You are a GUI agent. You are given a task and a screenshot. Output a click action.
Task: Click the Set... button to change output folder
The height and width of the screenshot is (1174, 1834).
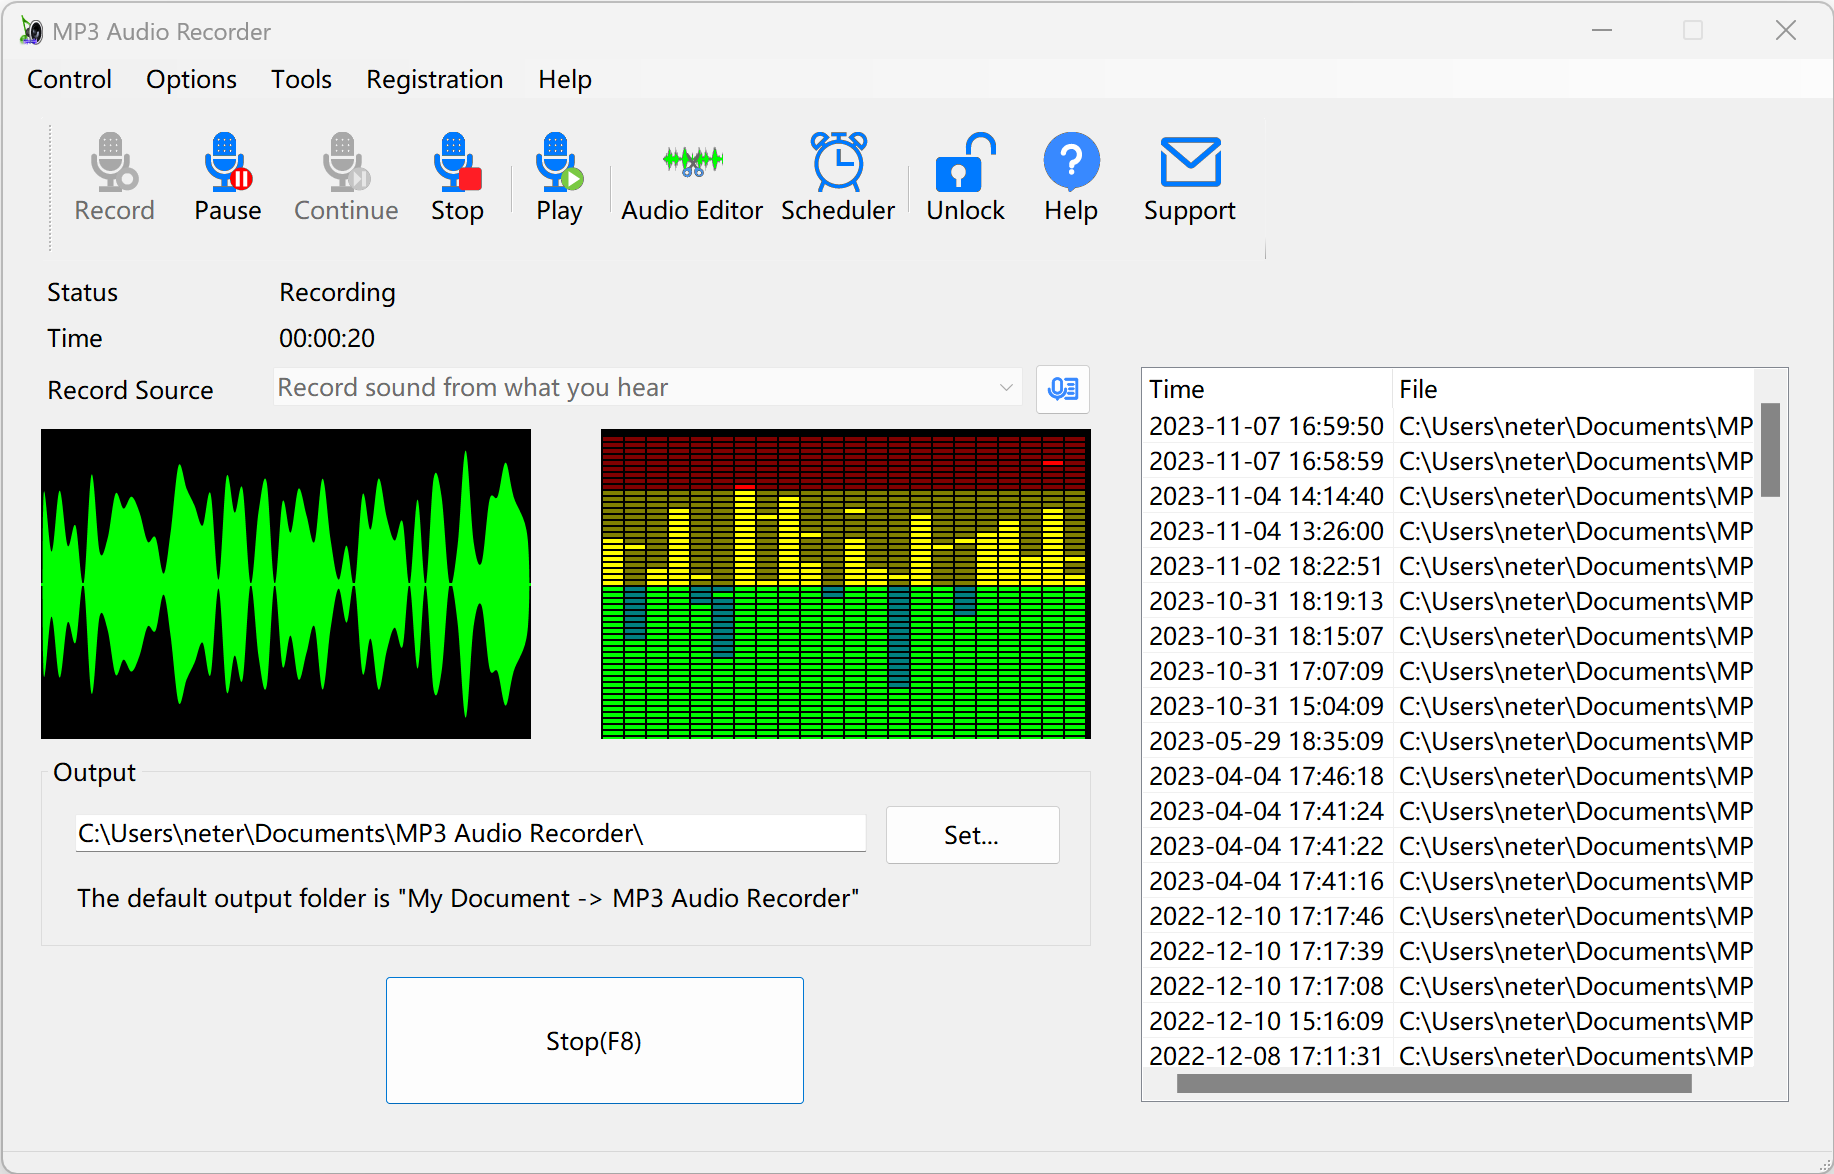pos(971,834)
